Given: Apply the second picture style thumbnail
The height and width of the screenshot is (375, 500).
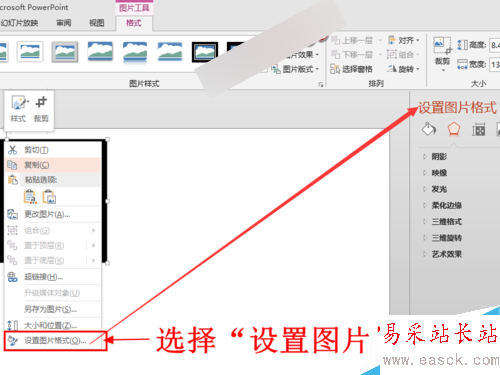Looking at the screenshot, I should pos(30,52).
